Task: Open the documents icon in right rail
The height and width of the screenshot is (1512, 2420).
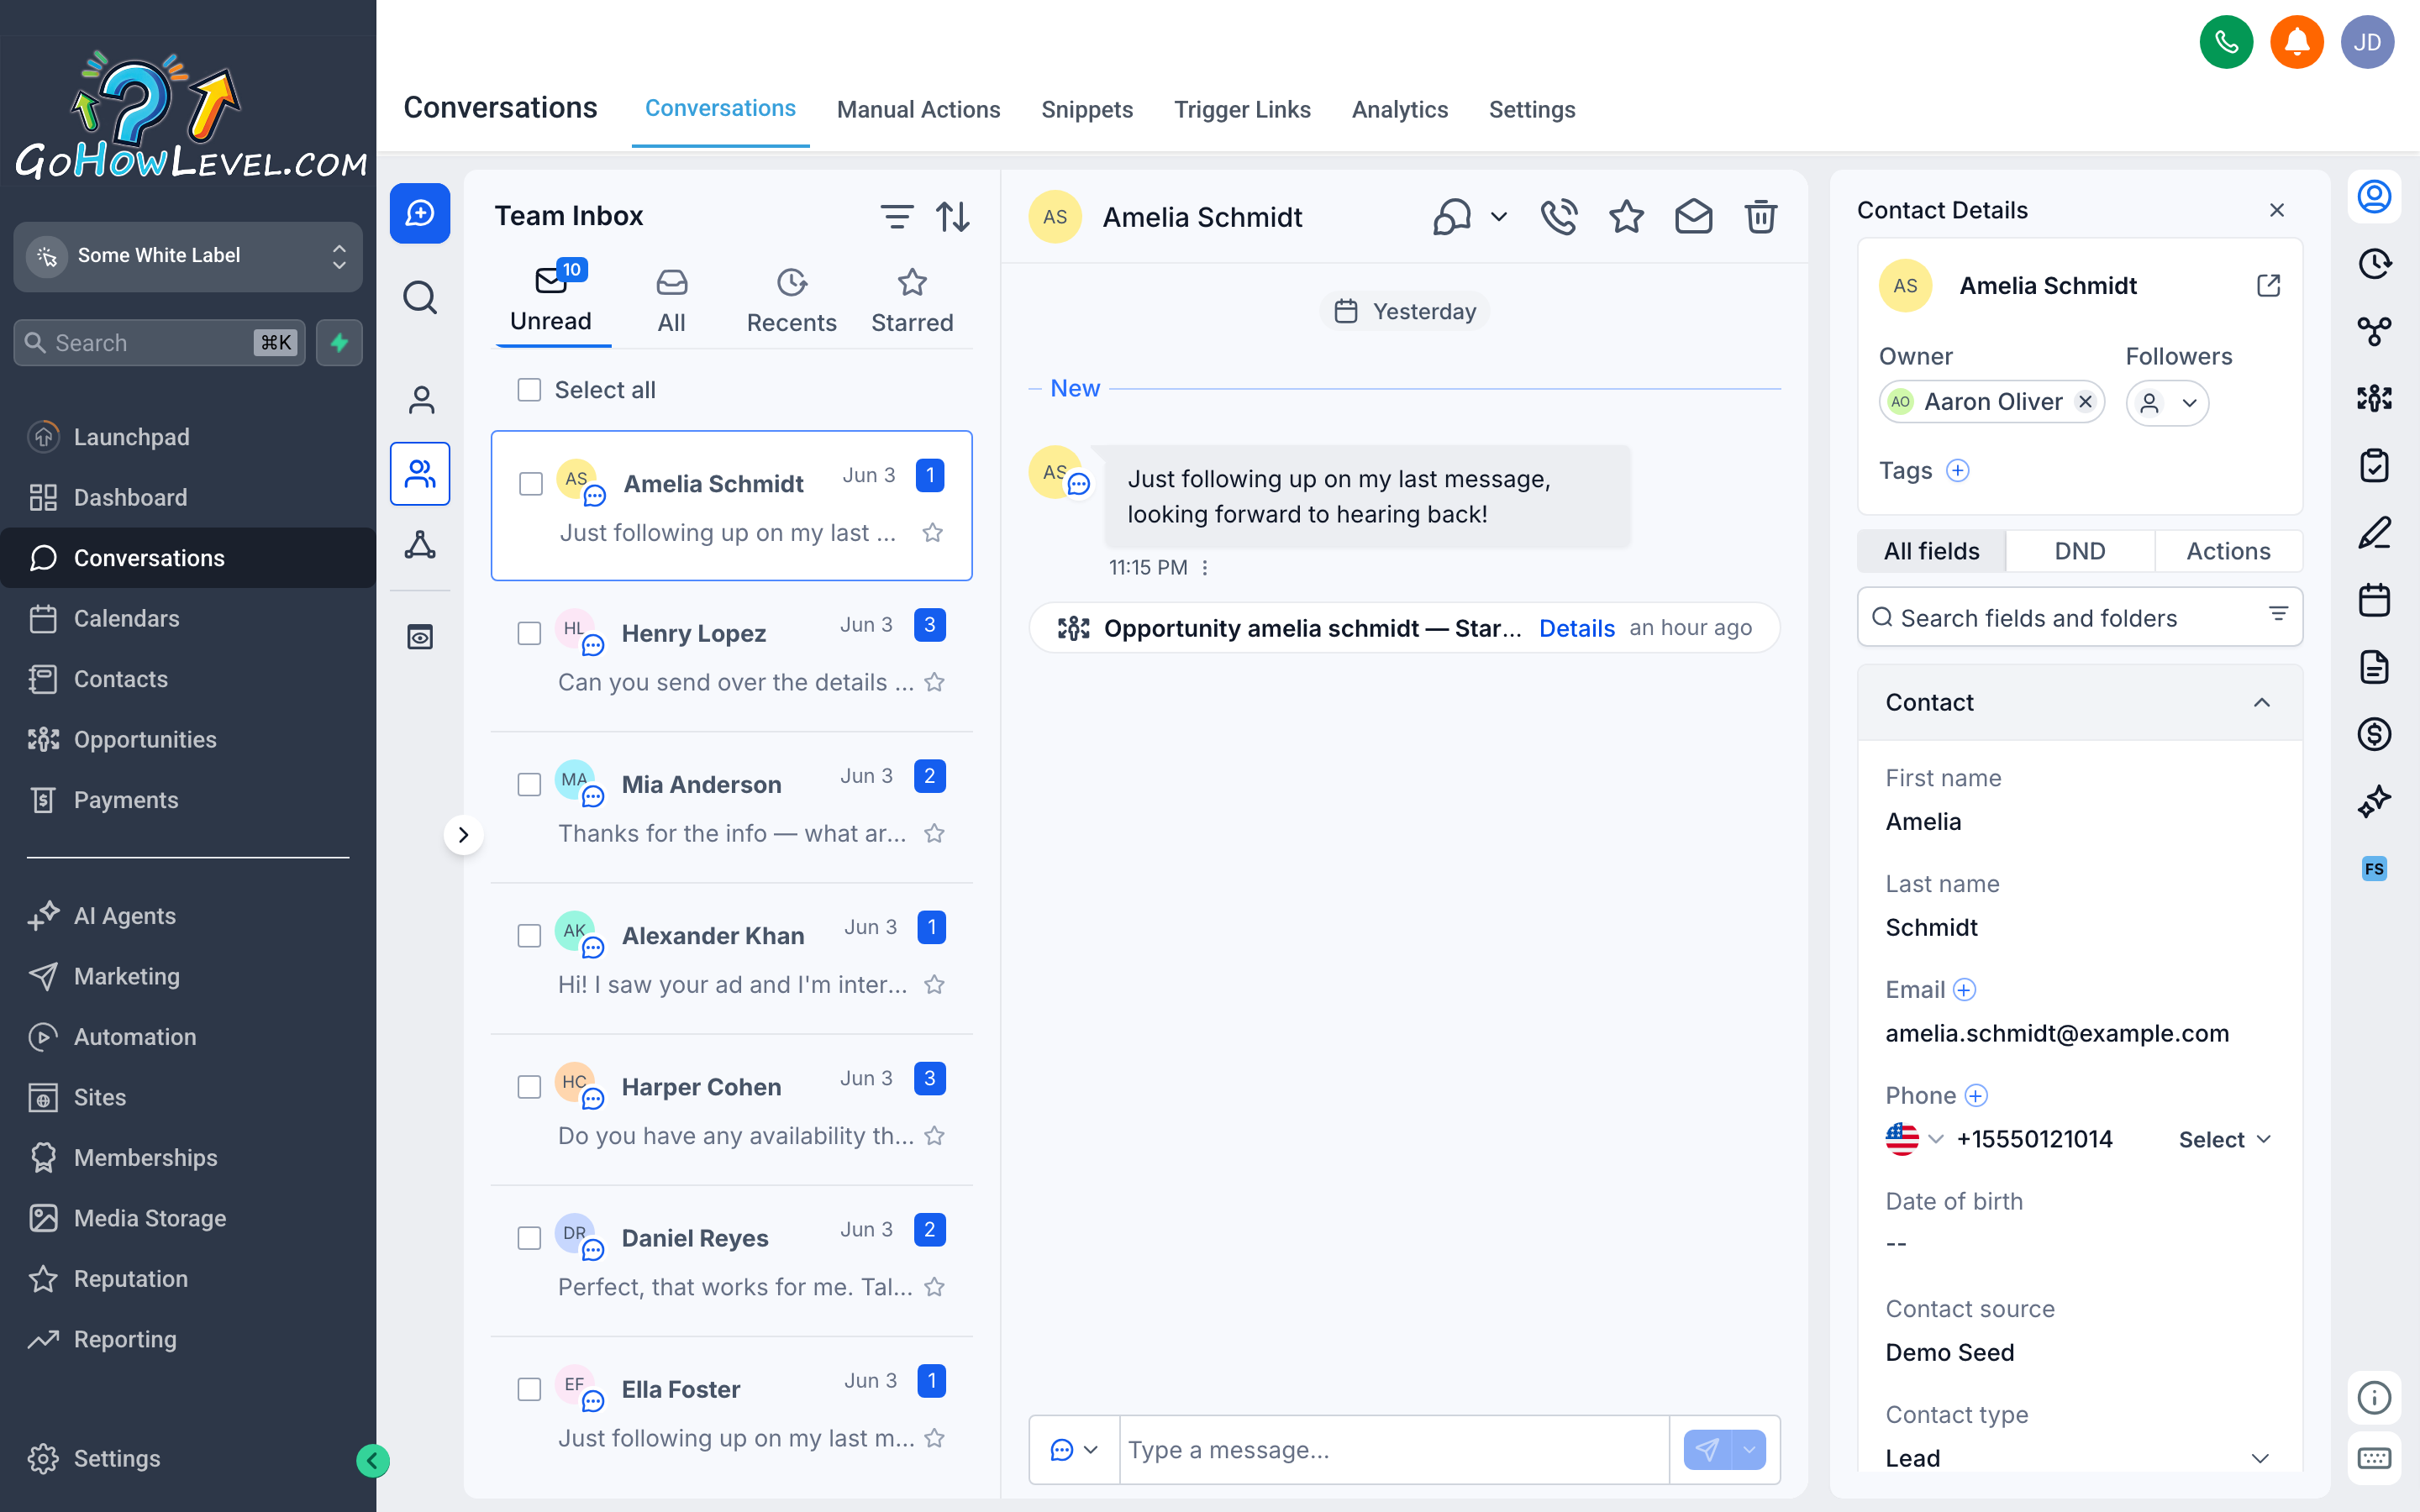Action: coord(2374,667)
